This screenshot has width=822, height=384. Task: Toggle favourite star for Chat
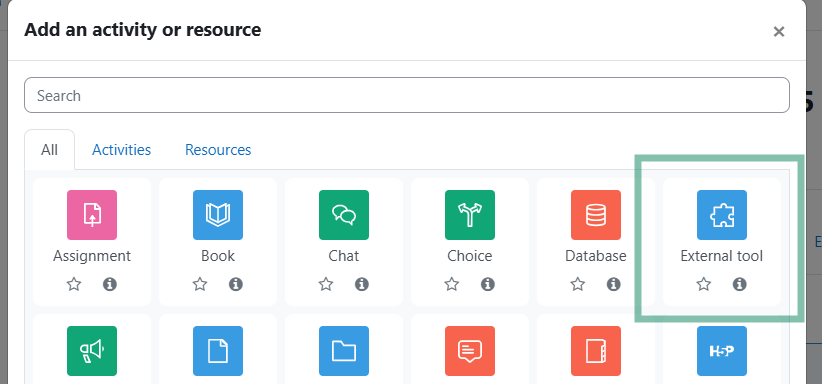326,284
